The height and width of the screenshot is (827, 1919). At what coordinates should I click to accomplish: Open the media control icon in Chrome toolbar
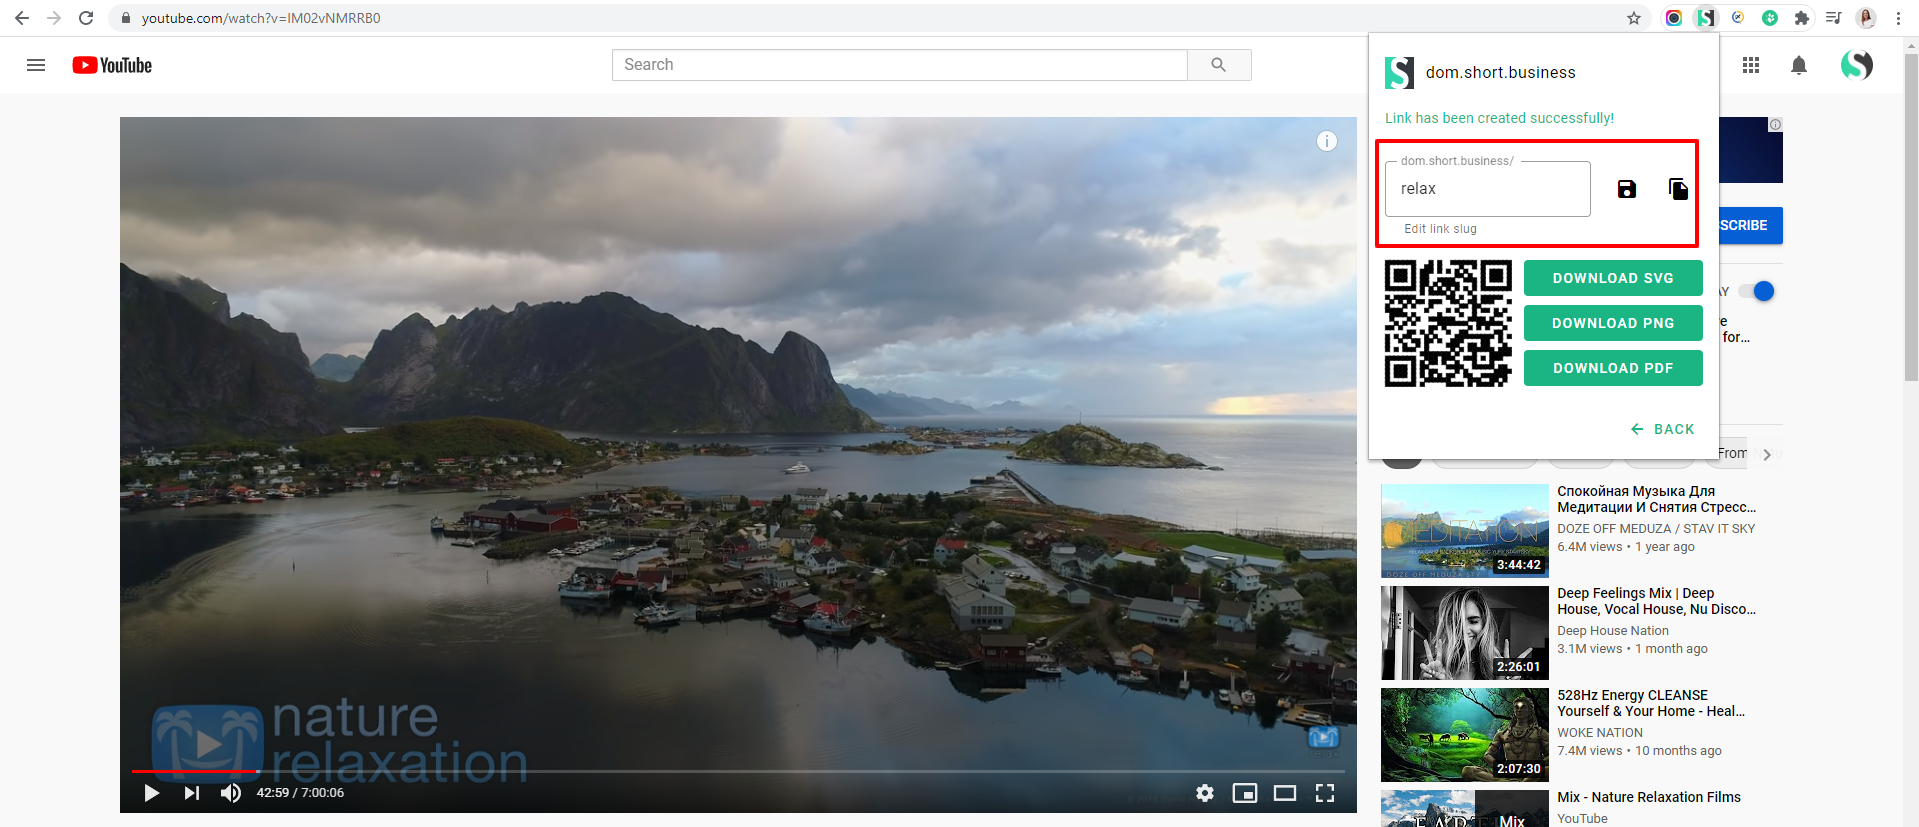(x=1834, y=18)
